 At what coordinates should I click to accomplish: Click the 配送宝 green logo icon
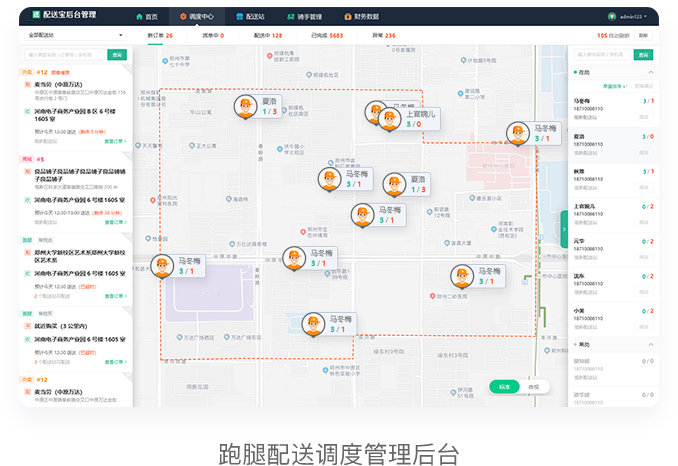pos(37,16)
